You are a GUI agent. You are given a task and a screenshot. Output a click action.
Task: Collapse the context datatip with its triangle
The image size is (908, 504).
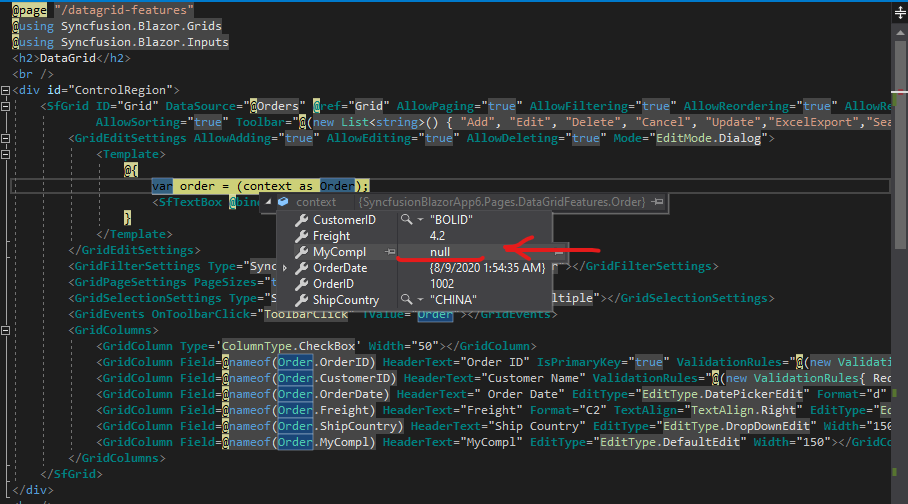(x=268, y=202)
